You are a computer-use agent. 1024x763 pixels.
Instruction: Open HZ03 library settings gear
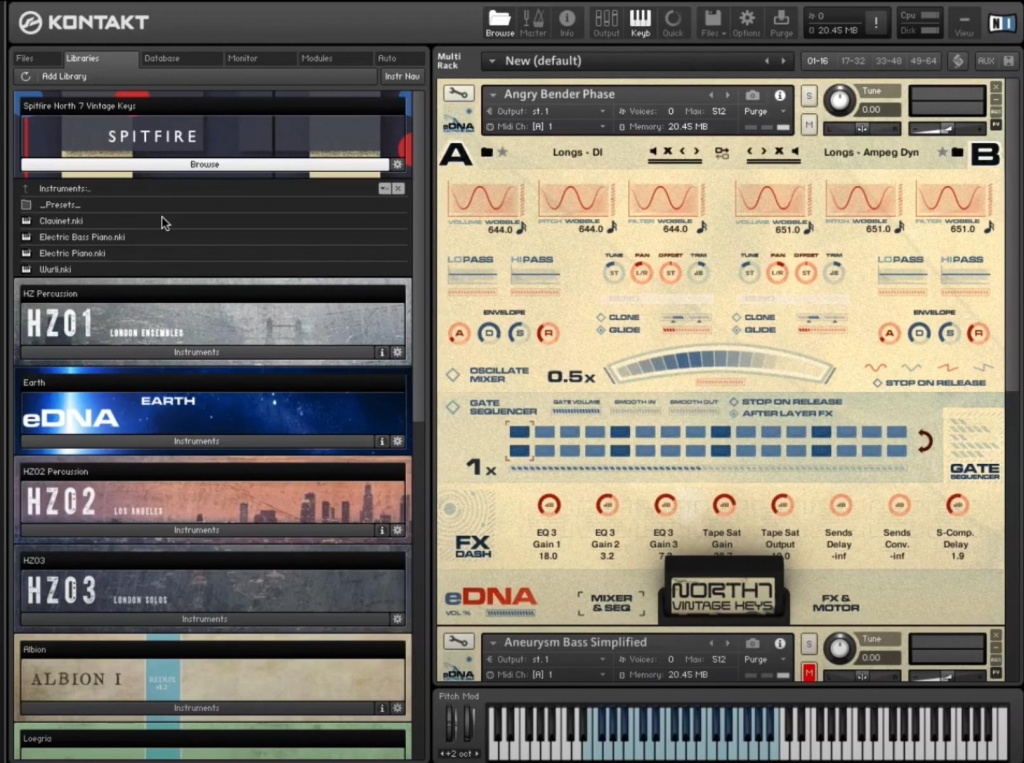coord(397,619)
